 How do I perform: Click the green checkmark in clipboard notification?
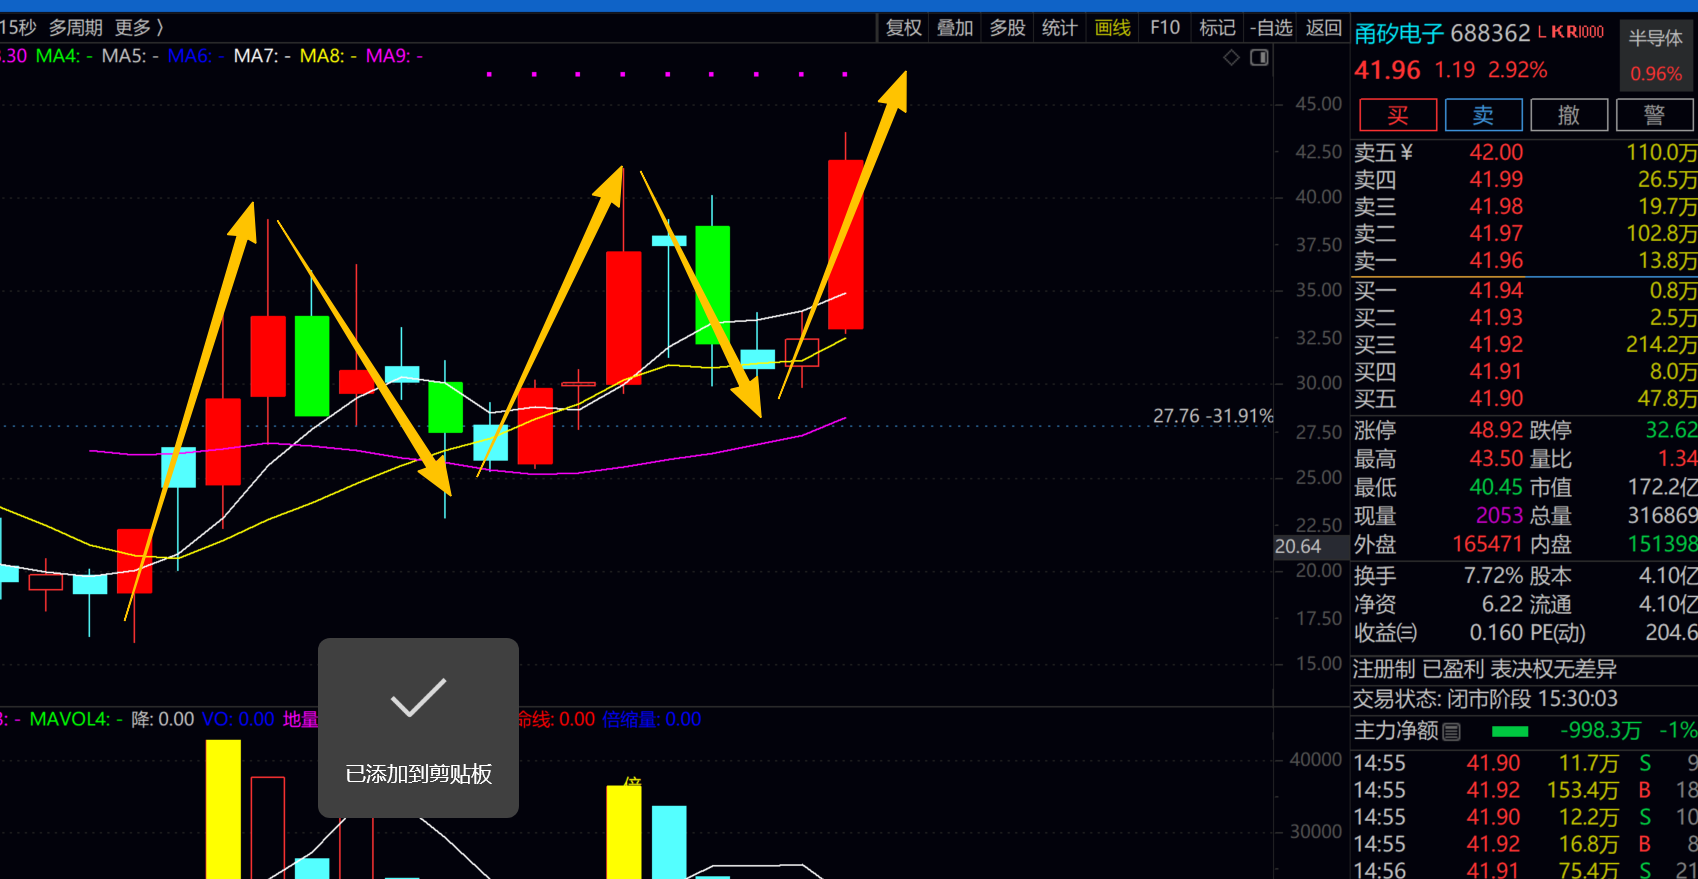(418, 698)
